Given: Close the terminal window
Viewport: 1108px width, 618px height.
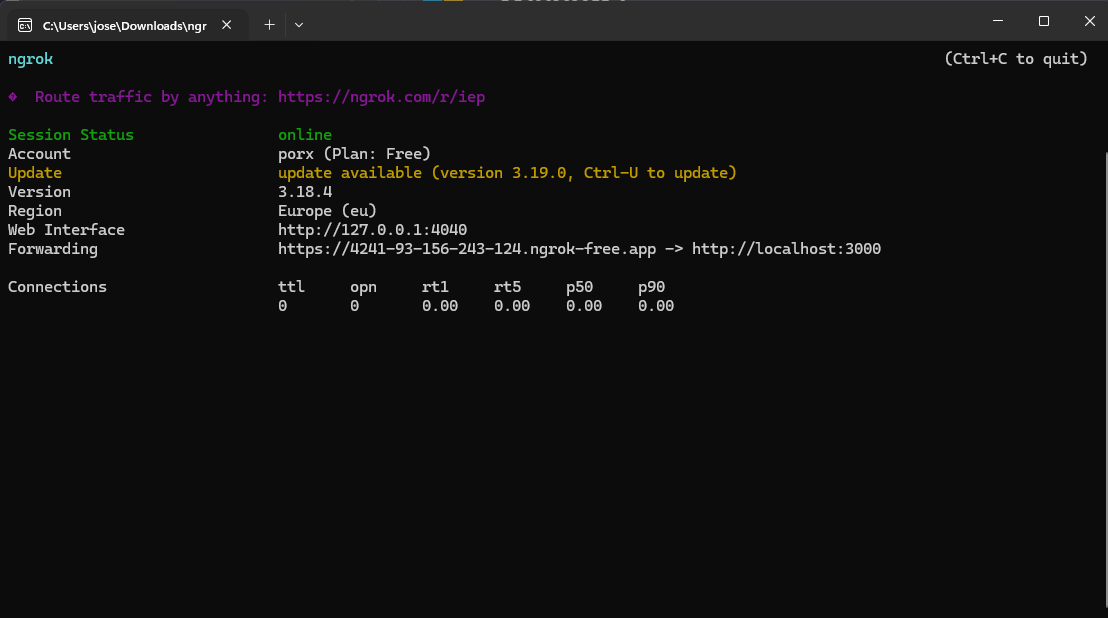Looking at the screenshot, I should pyautogui.click(x=1089, y=21).
